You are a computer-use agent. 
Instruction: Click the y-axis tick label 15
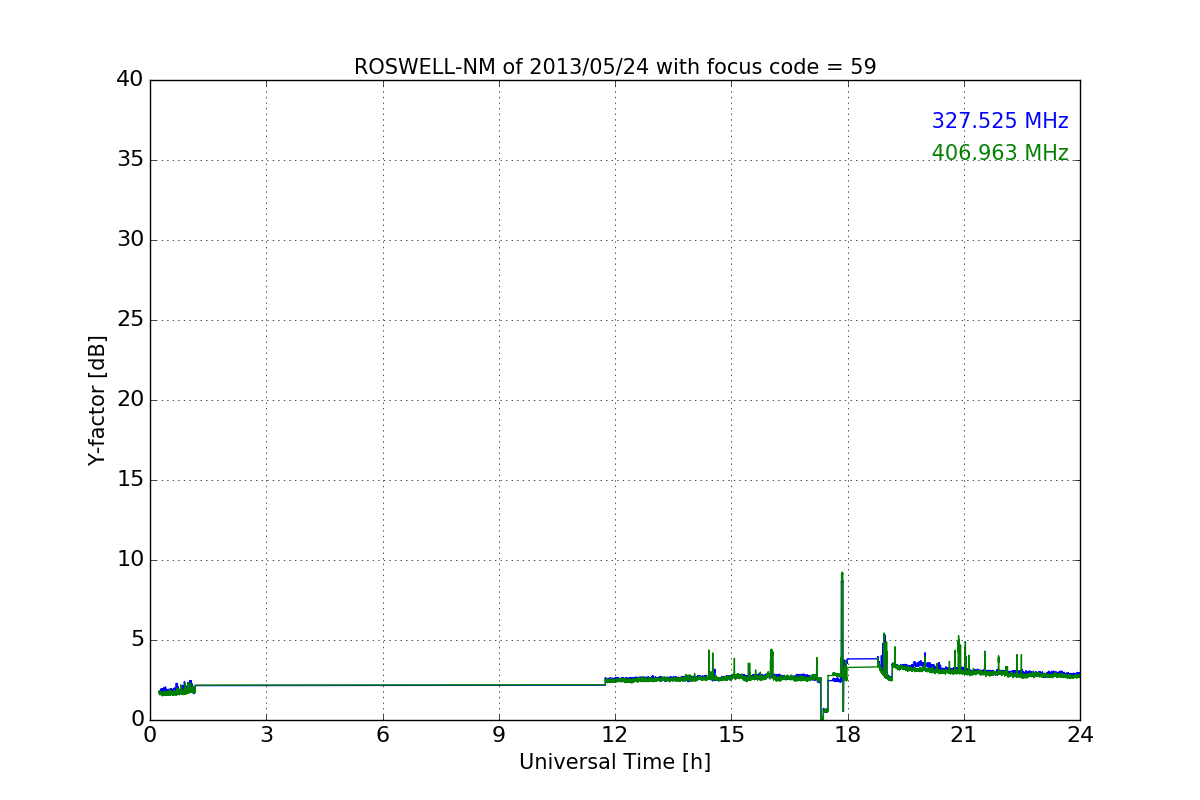pyautogui.click(x=130, y=480)
